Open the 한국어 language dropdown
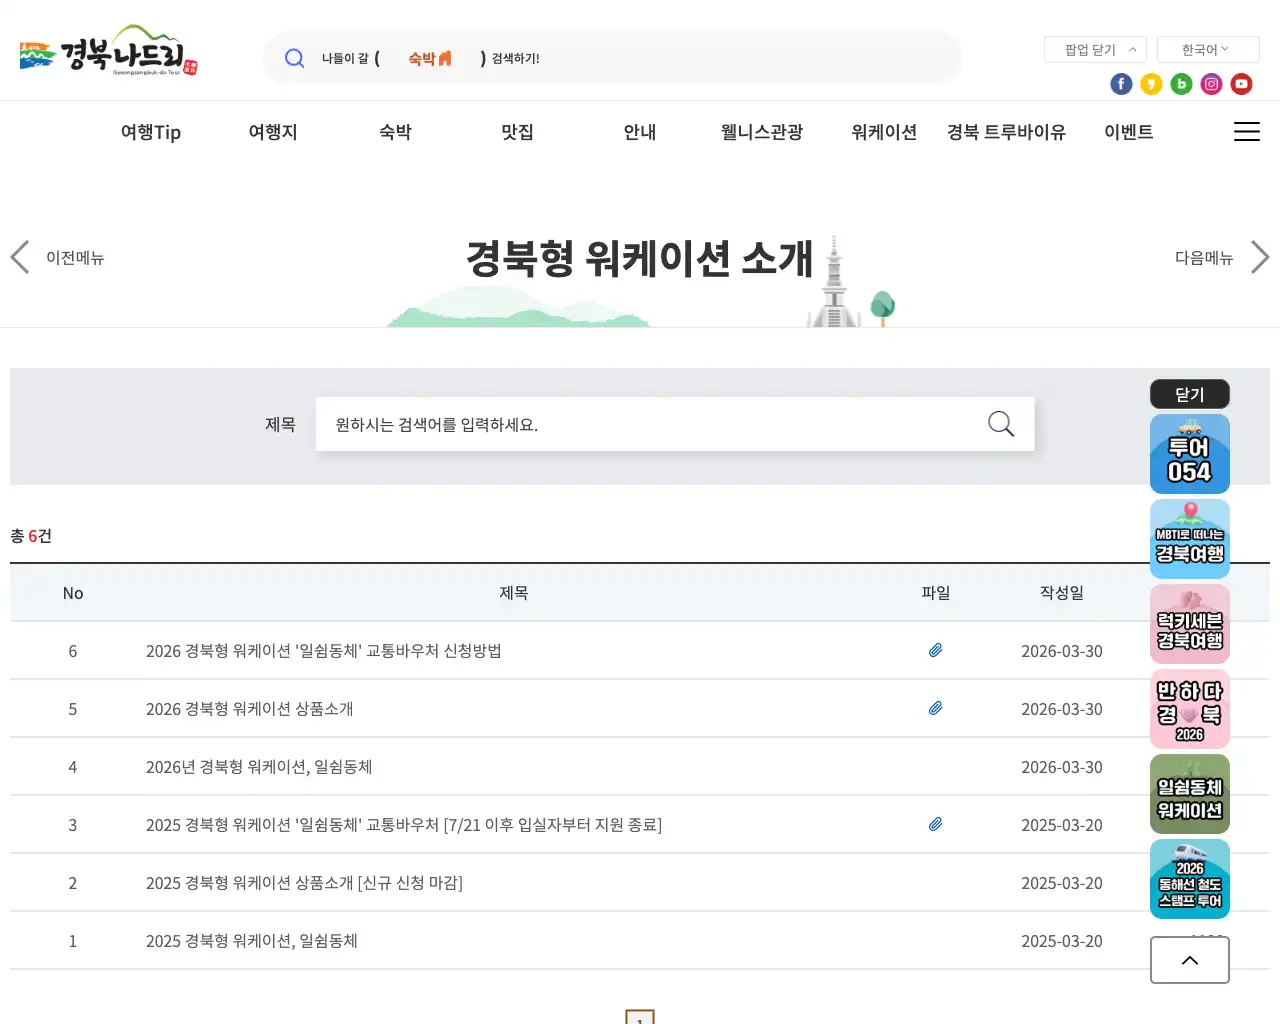This screenshot has height=1024, width=1280. (x=1208, y=49)
